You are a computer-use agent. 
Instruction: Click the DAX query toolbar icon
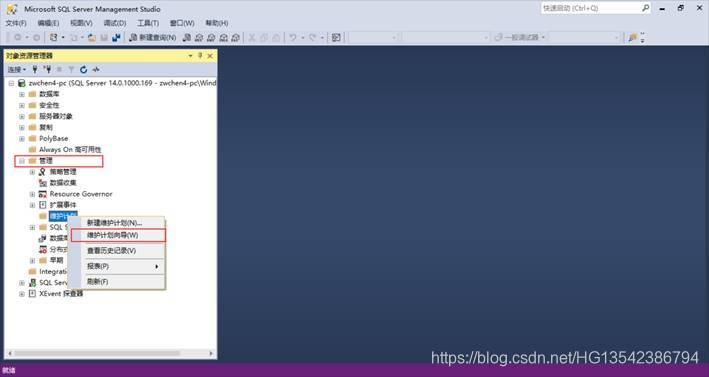[x=235, y=38]
